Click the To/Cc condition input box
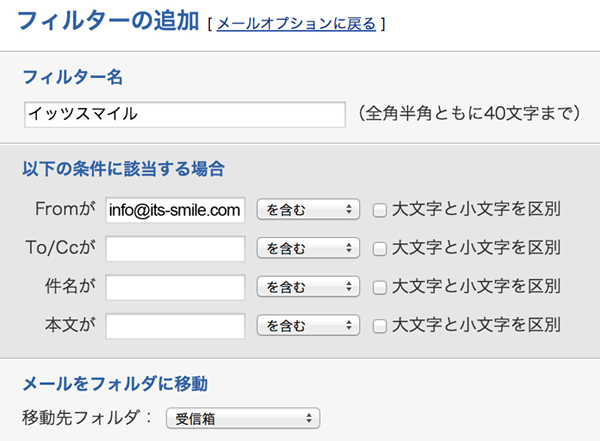This screenshot has width=600, height=441. [x=175, y=249]
